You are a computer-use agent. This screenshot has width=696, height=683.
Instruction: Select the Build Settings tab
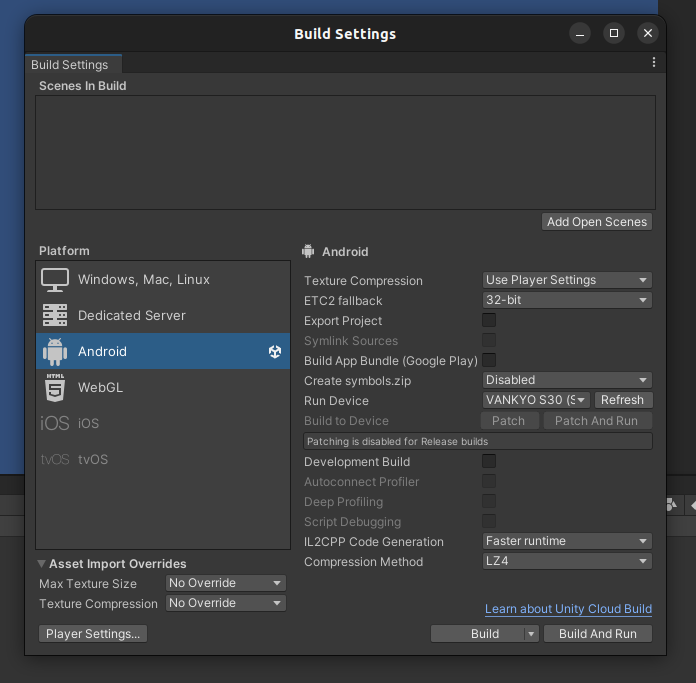click(73, 65)
